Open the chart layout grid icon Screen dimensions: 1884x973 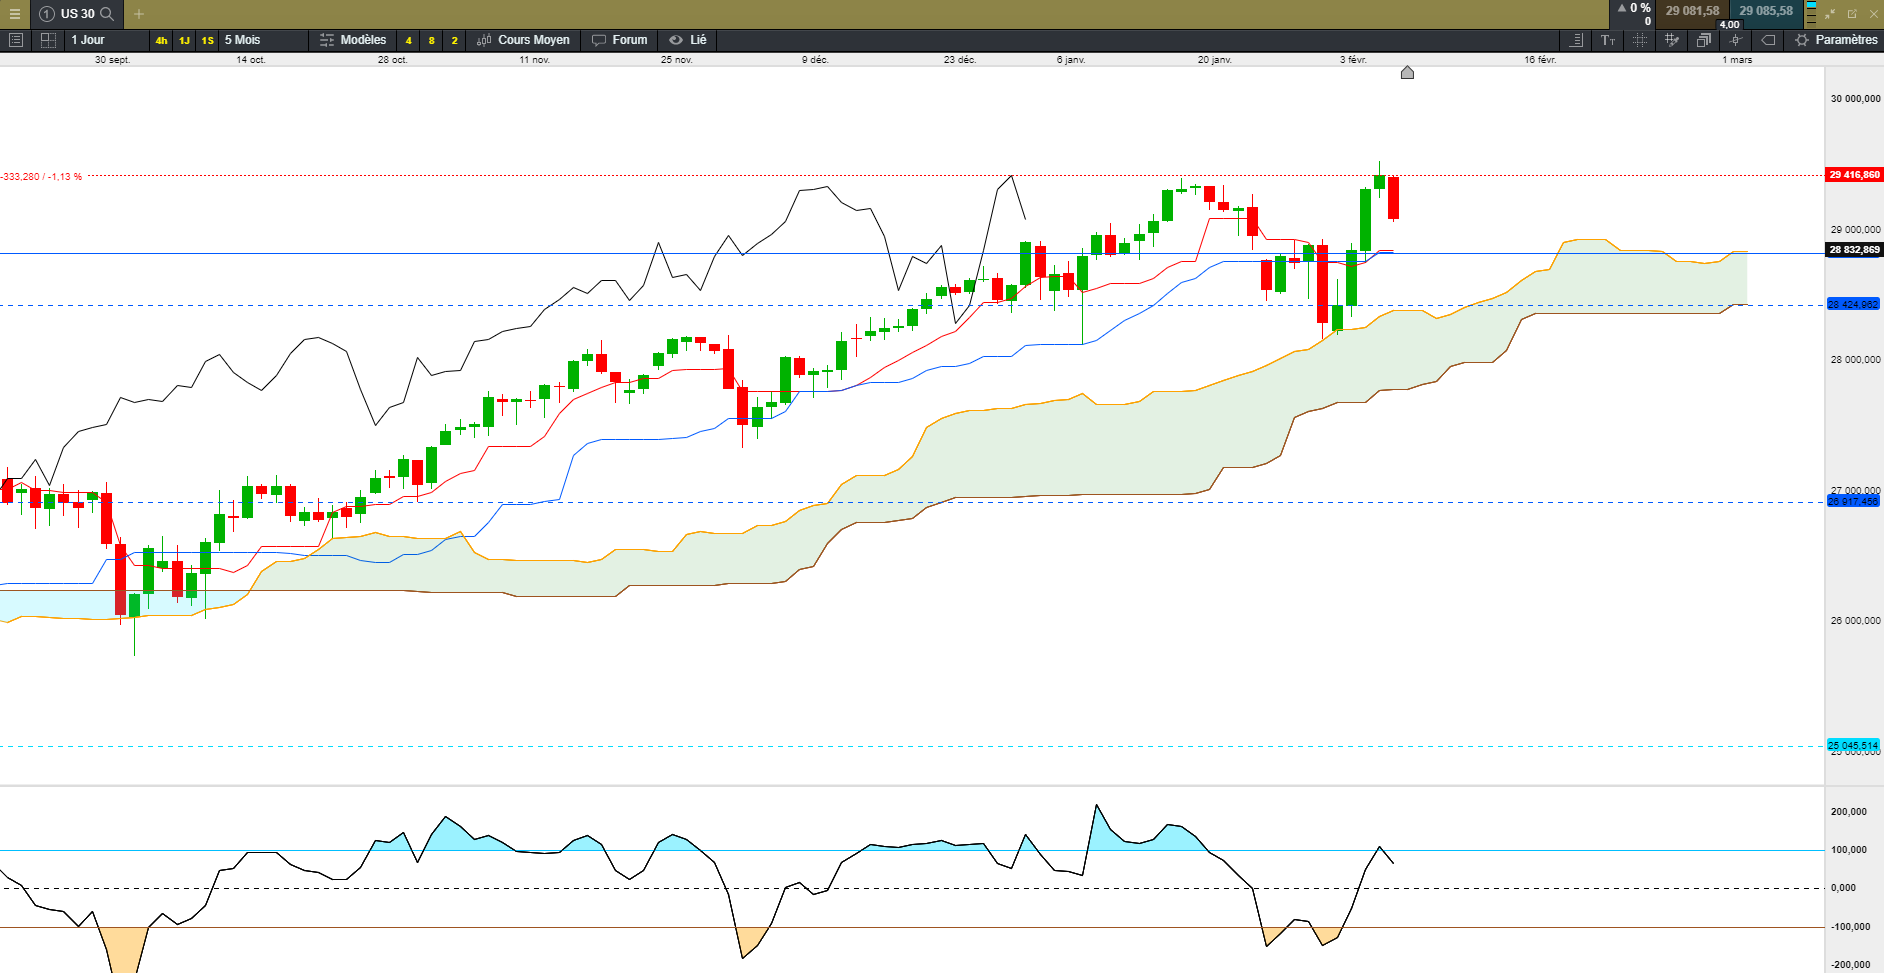click(48, 40)
